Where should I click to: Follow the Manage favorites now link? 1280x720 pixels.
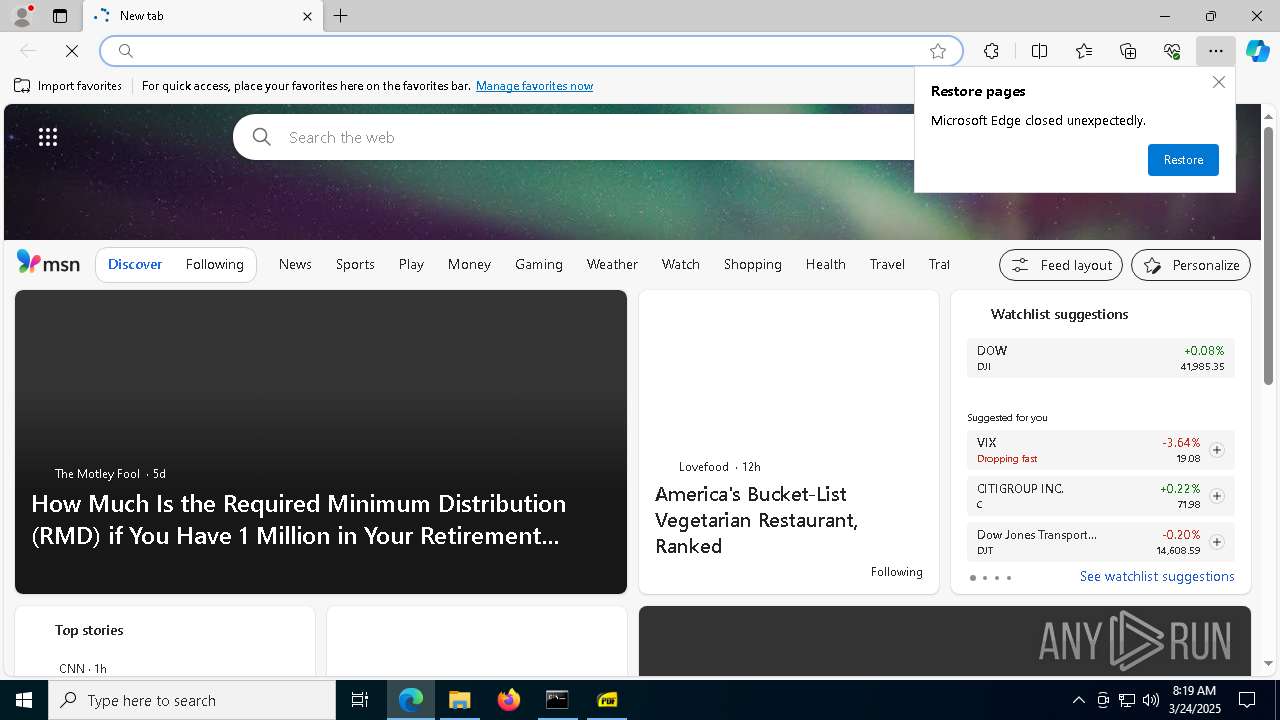coord(534,86)
